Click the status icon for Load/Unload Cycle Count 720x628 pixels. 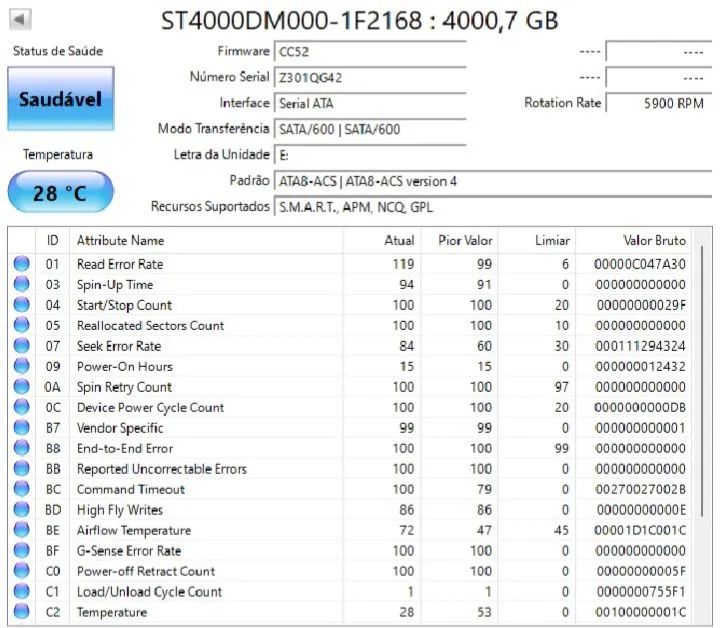click(x=22, y=591)
